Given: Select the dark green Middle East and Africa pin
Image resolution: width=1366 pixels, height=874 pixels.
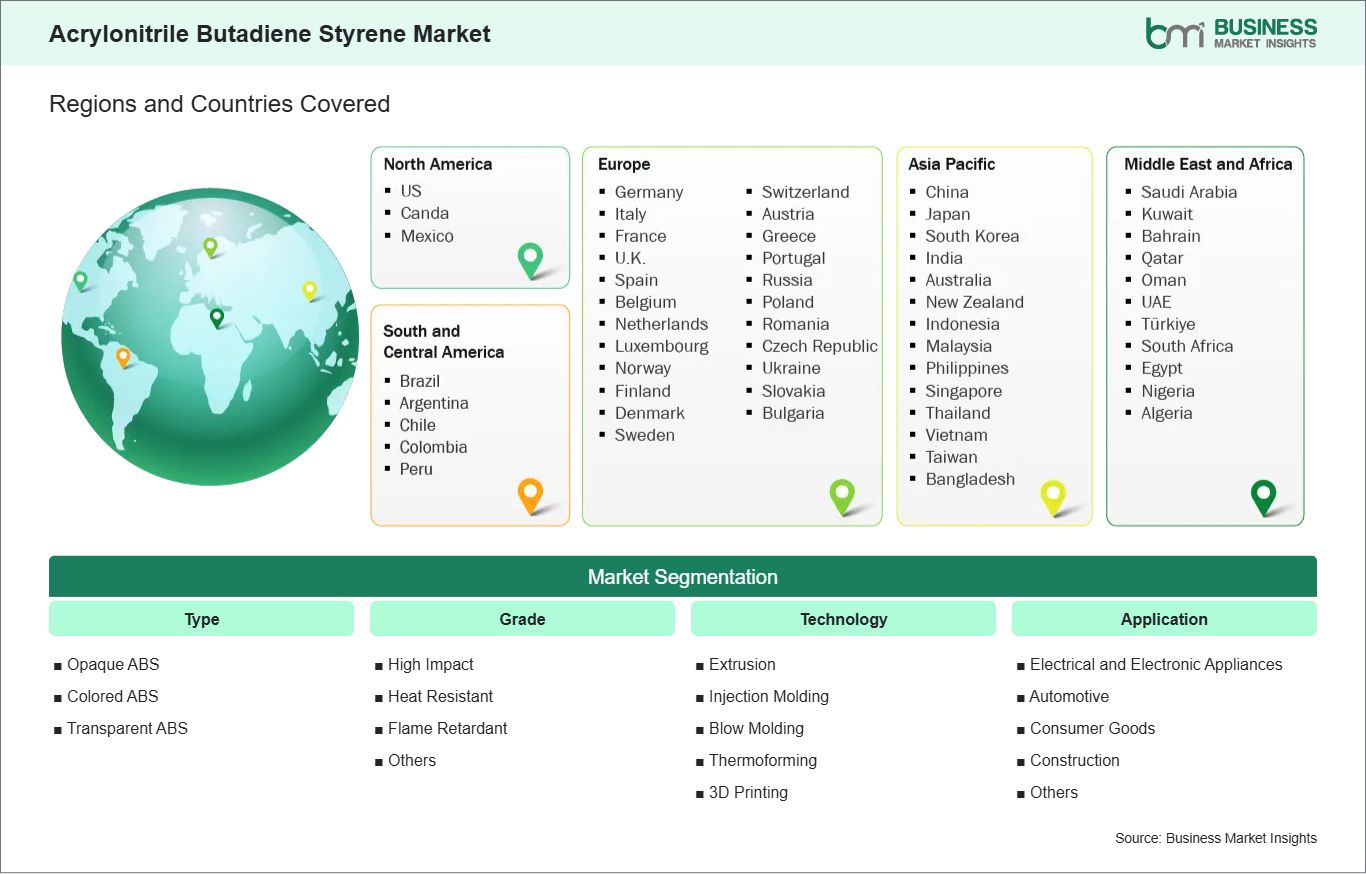Looking at the screenshot, I should tap(1264, 497).
